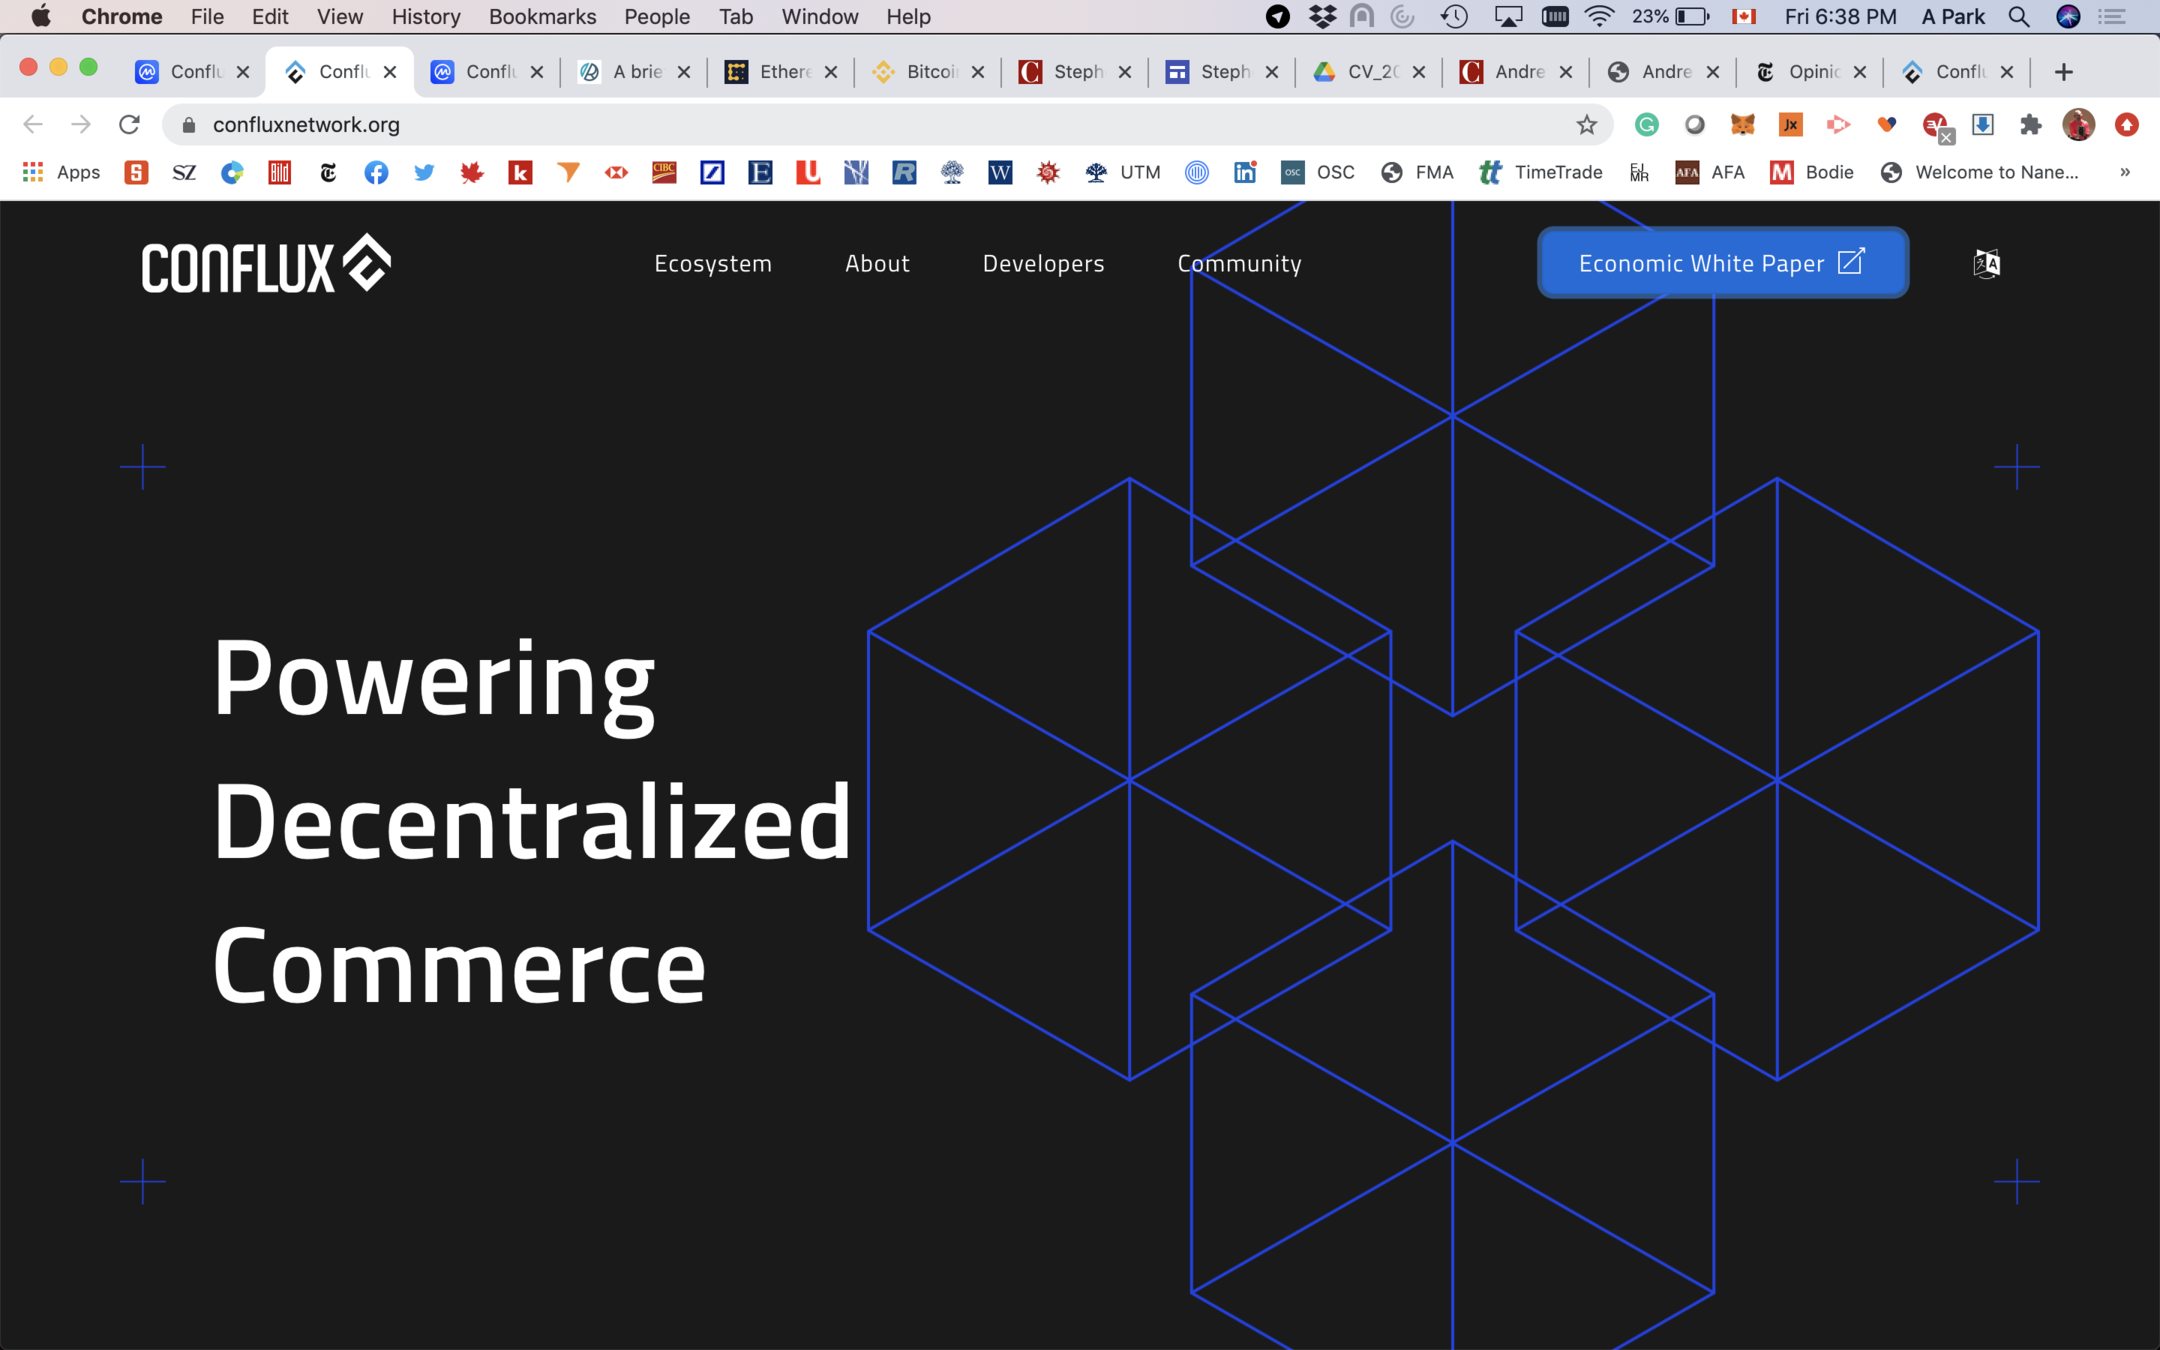Expand hidden bookmarks with the chevron
The width and height of the screenshot is (2160, 1350).
pos(2125,172)
